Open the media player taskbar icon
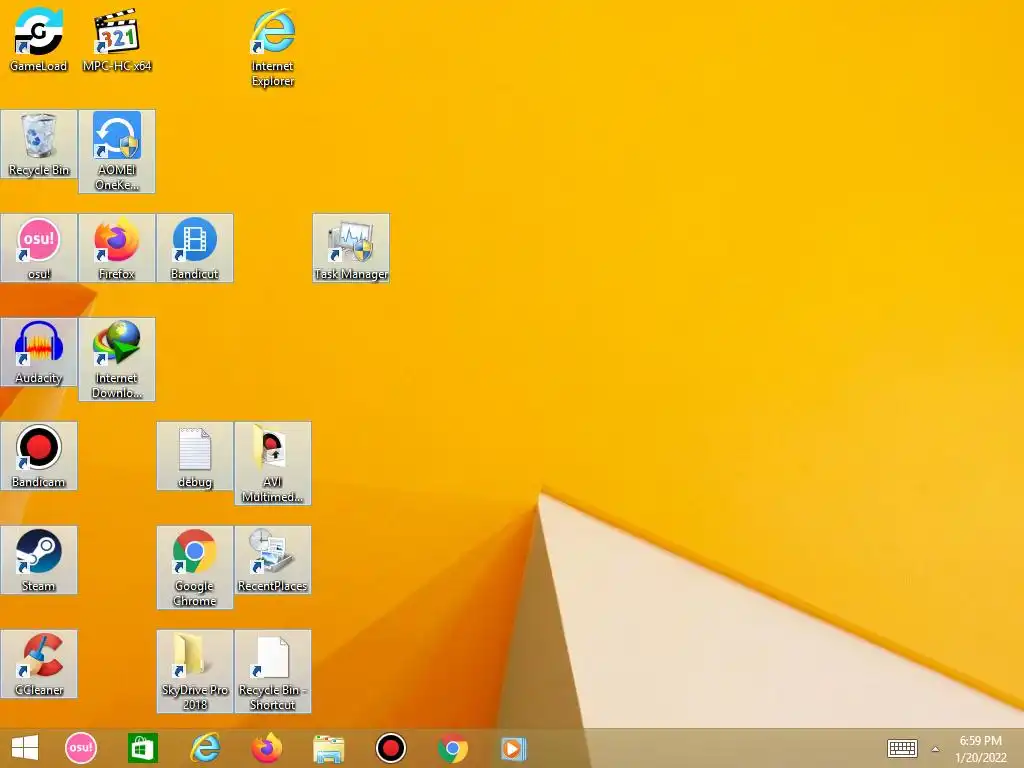Screen dimensions: 1024x768 click(513, 748)
